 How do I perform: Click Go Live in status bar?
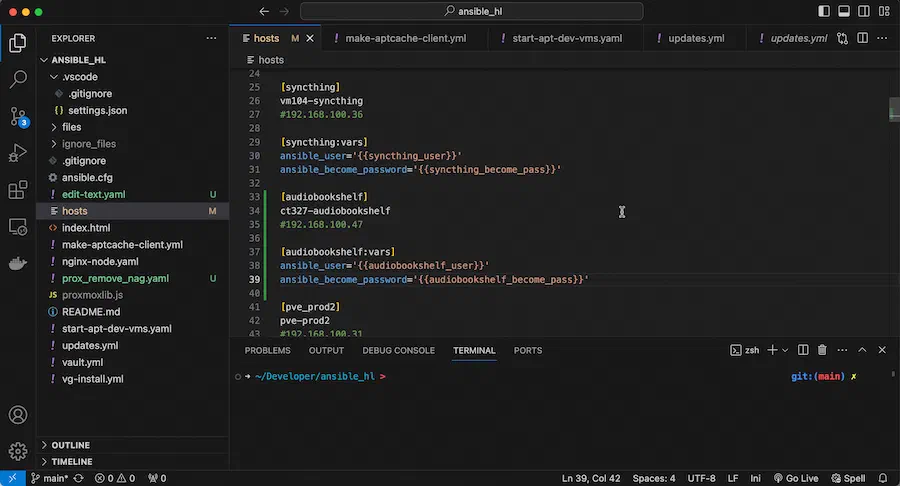pos(796,478)
